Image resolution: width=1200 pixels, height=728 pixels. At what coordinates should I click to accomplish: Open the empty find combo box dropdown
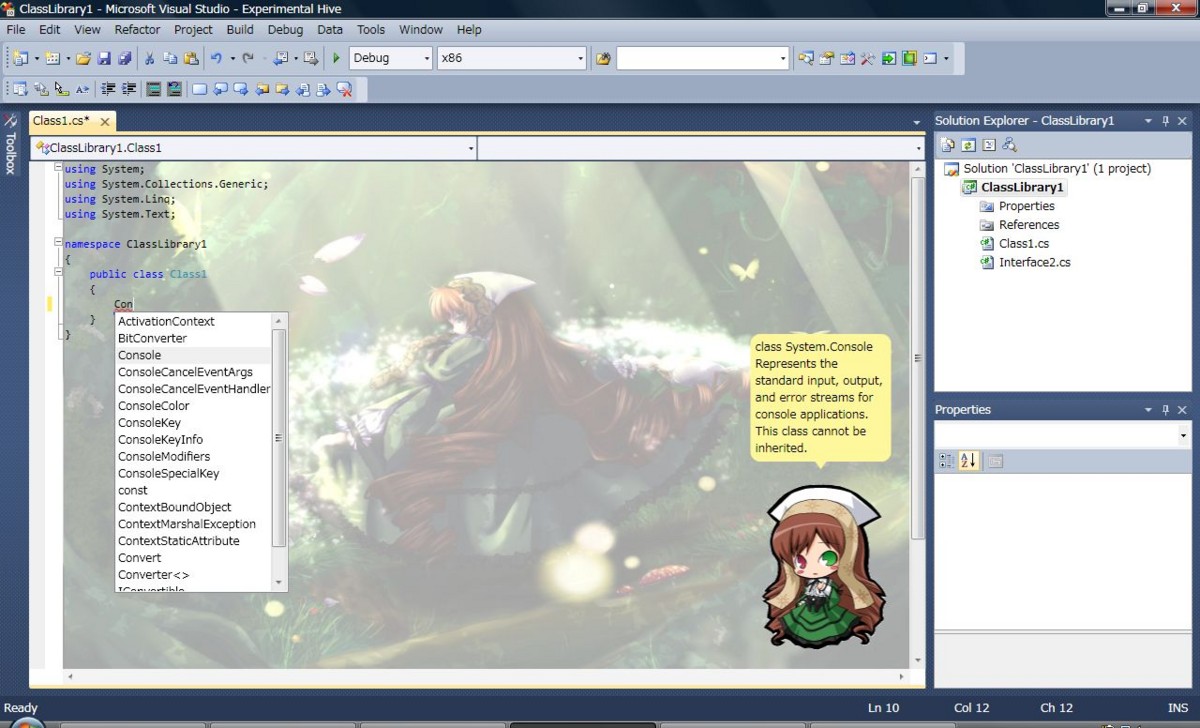coord(783,58)
